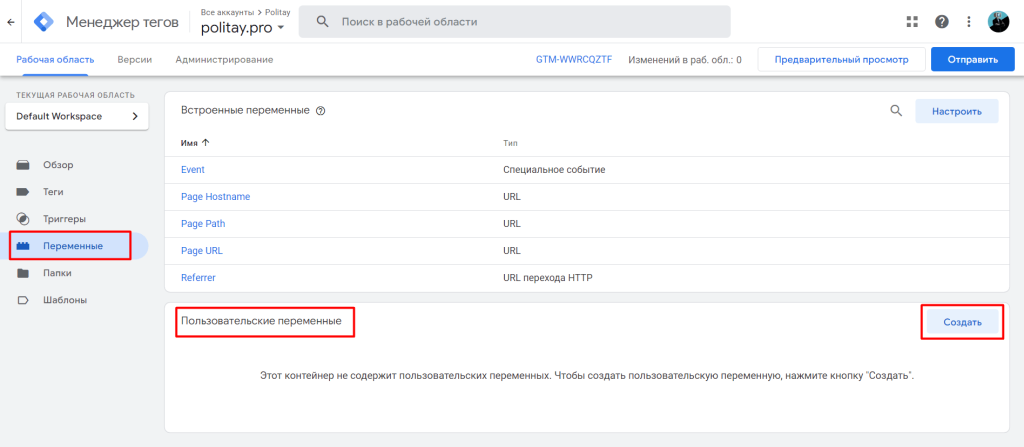The height and width of the screenshot is (447, 1024).
Task: Sort by the Имя column header
Action: 195,142
